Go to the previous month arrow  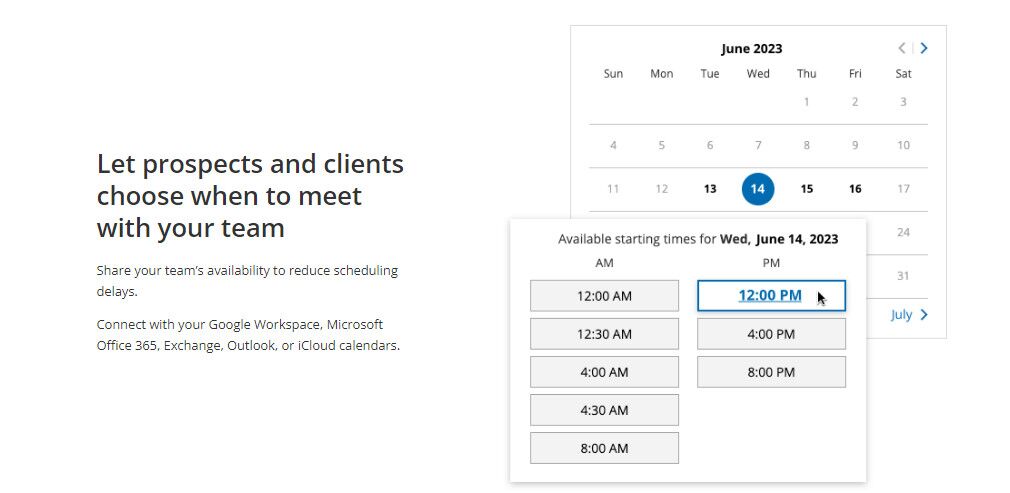901,48
